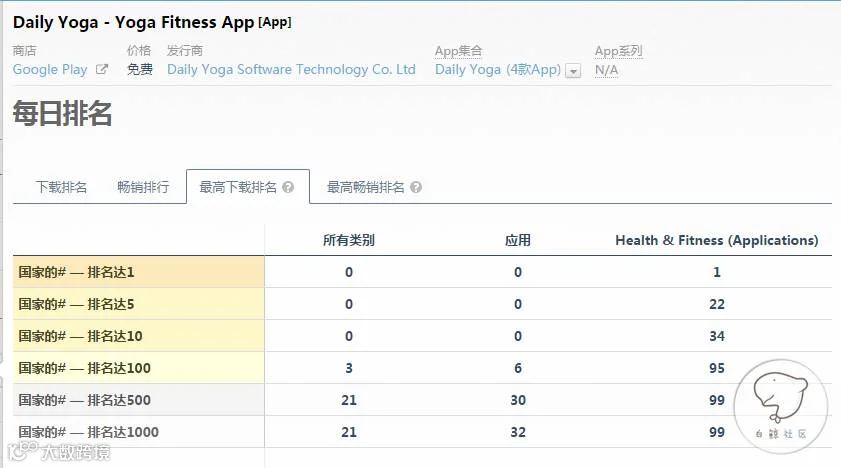Click 所有类别 value 21 in 排名达500 row

point(349,400)
